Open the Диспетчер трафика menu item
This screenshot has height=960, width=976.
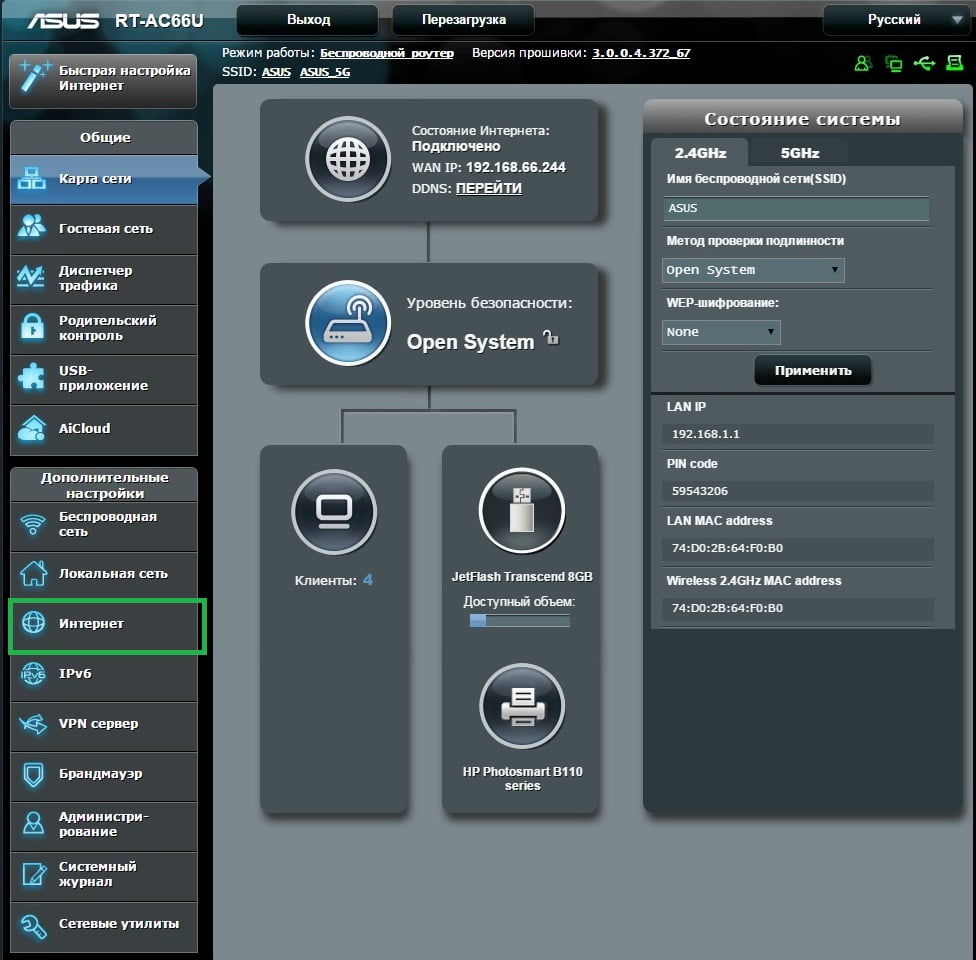click(104, 278)
